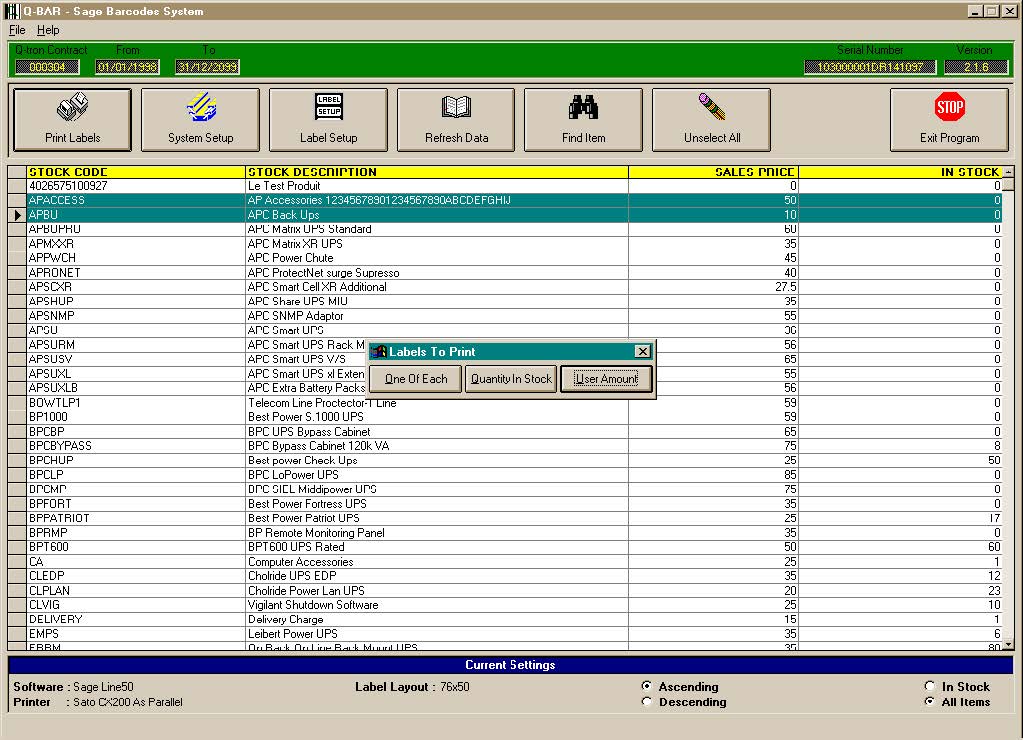Open the Help menu

[48, 30]
